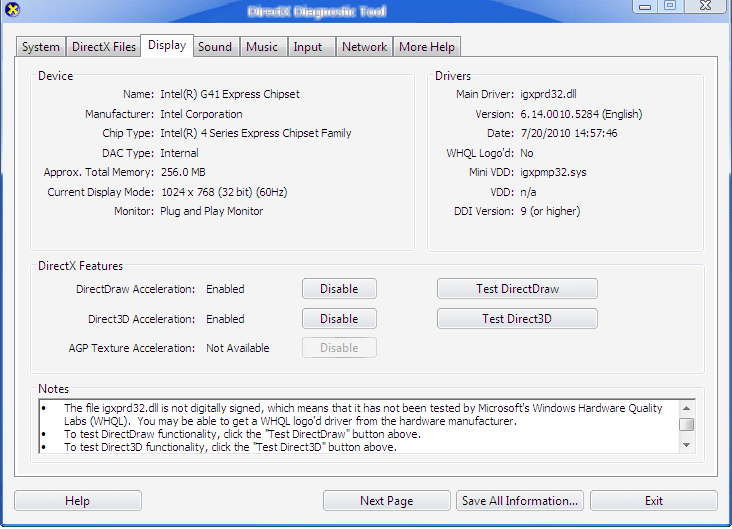The image size is (732, 529).
Task: Click display mode '1024 x 768 (32 bit) (60Hz)'
Action: (224, 192)
